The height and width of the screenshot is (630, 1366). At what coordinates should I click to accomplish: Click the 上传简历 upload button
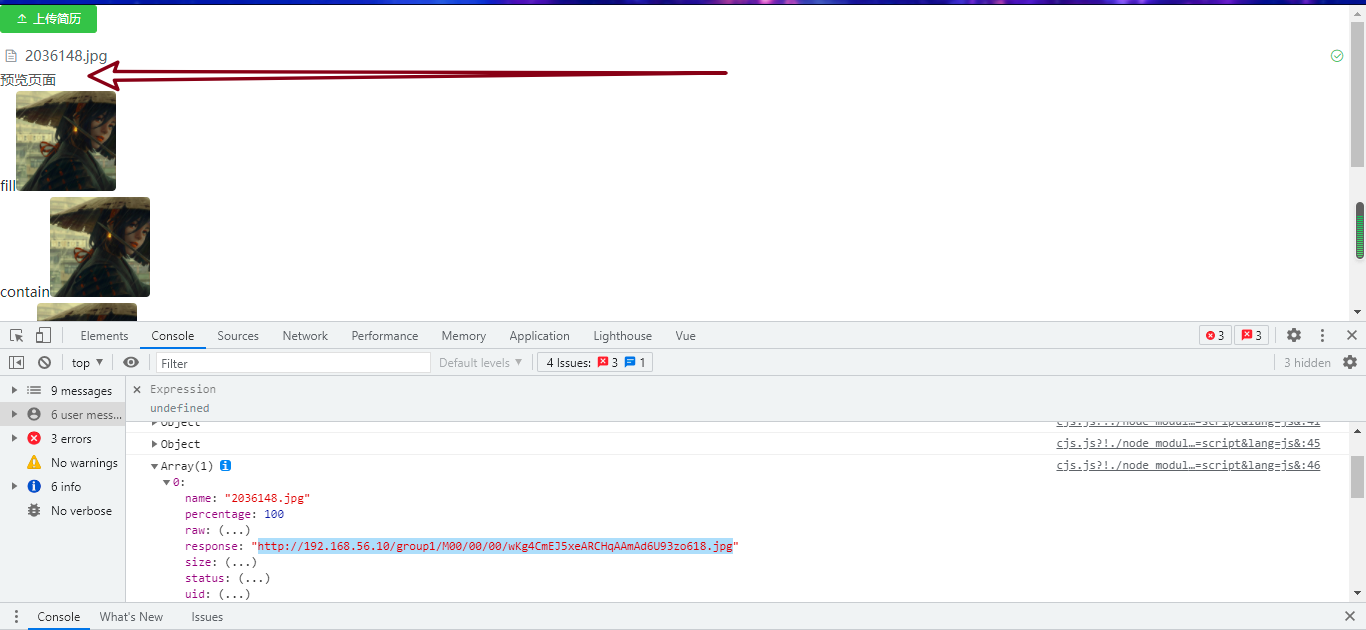48,18
